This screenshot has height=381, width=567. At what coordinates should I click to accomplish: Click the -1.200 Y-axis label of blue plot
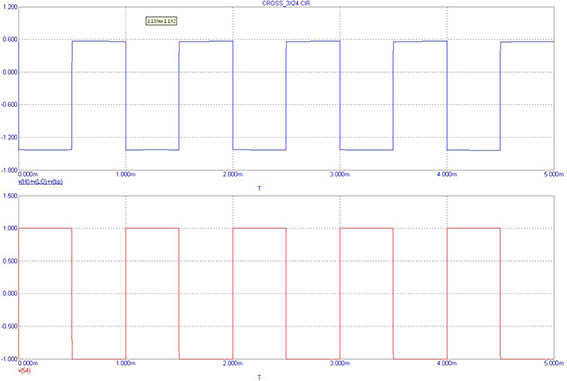[9, 137]
